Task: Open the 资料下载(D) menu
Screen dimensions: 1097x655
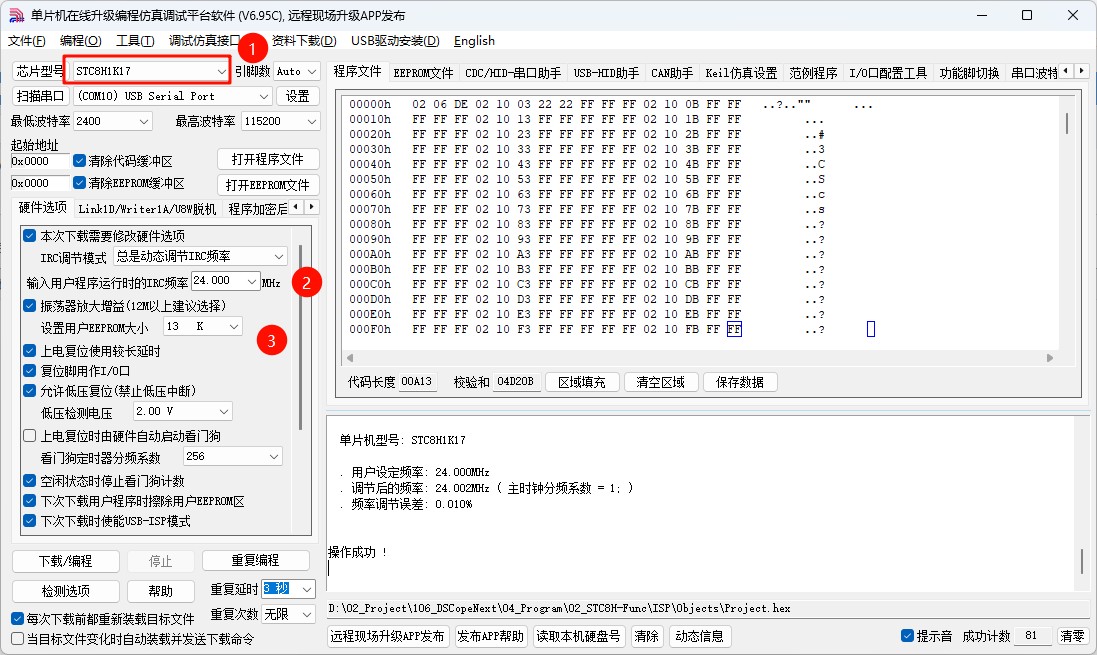Action: pos(304,41)
